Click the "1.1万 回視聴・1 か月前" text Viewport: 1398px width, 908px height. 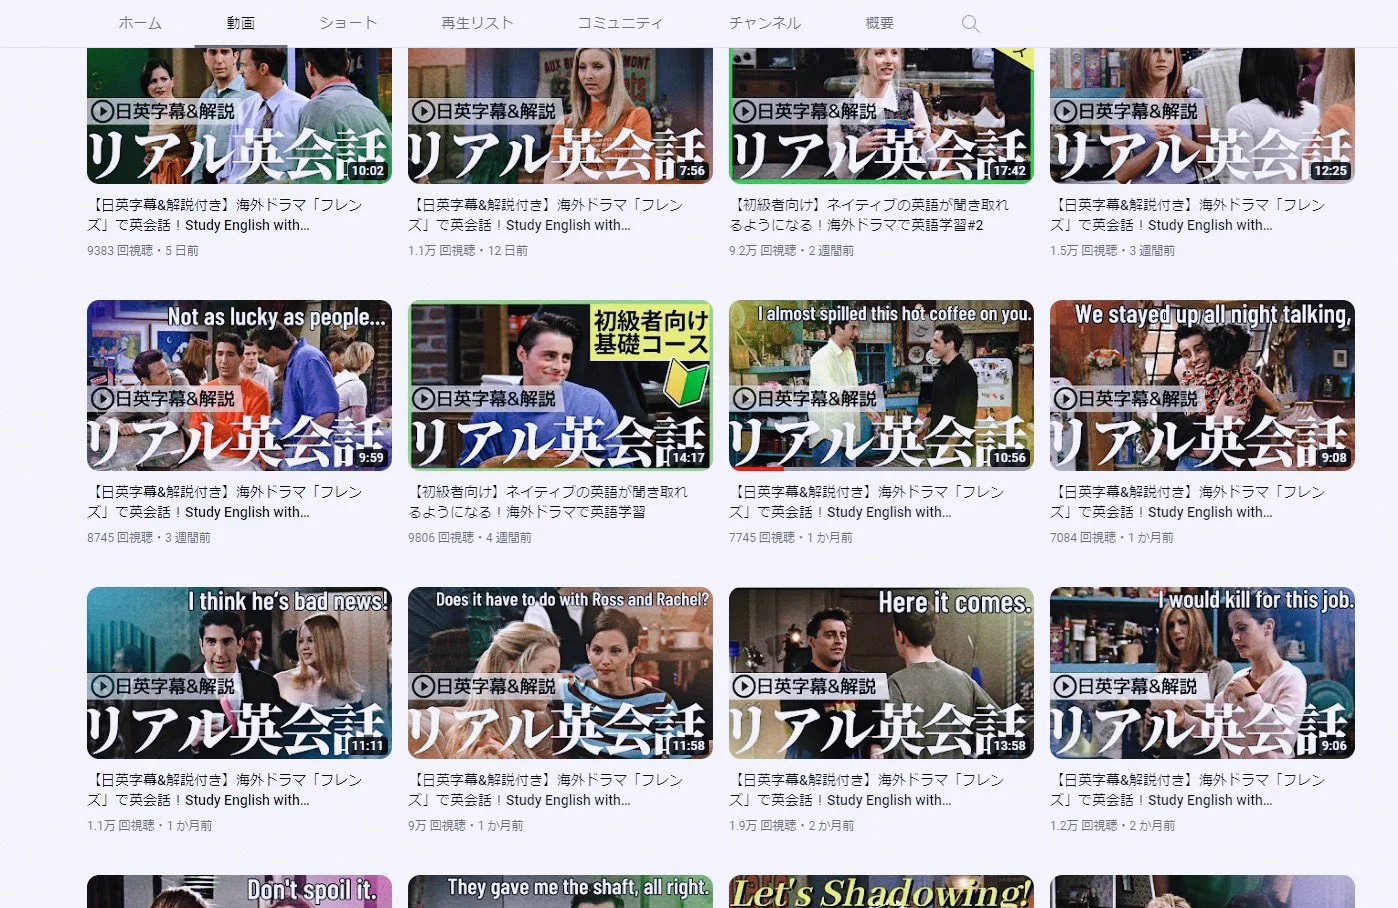click(x=150, y=826)
